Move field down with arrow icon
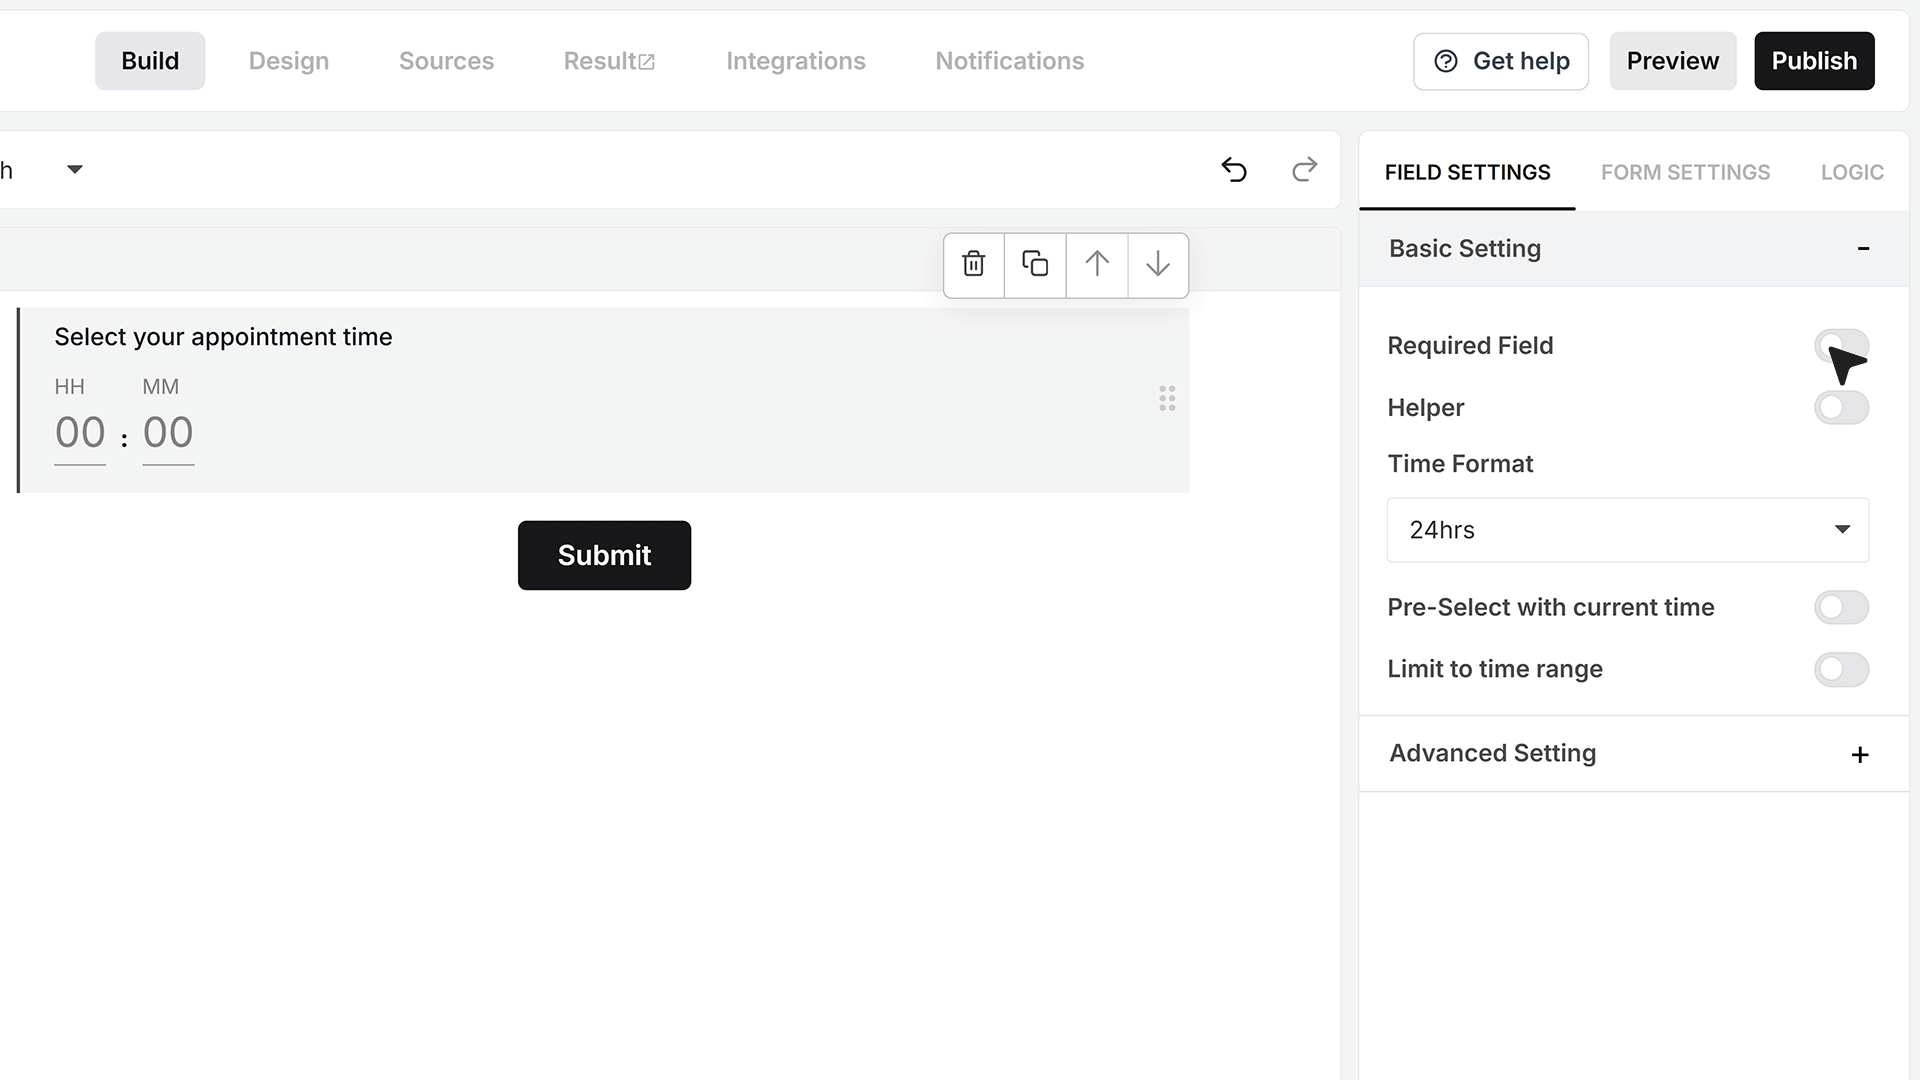The height and width of the screenshot is (1080, 1920). click(x=1158, y=264)
